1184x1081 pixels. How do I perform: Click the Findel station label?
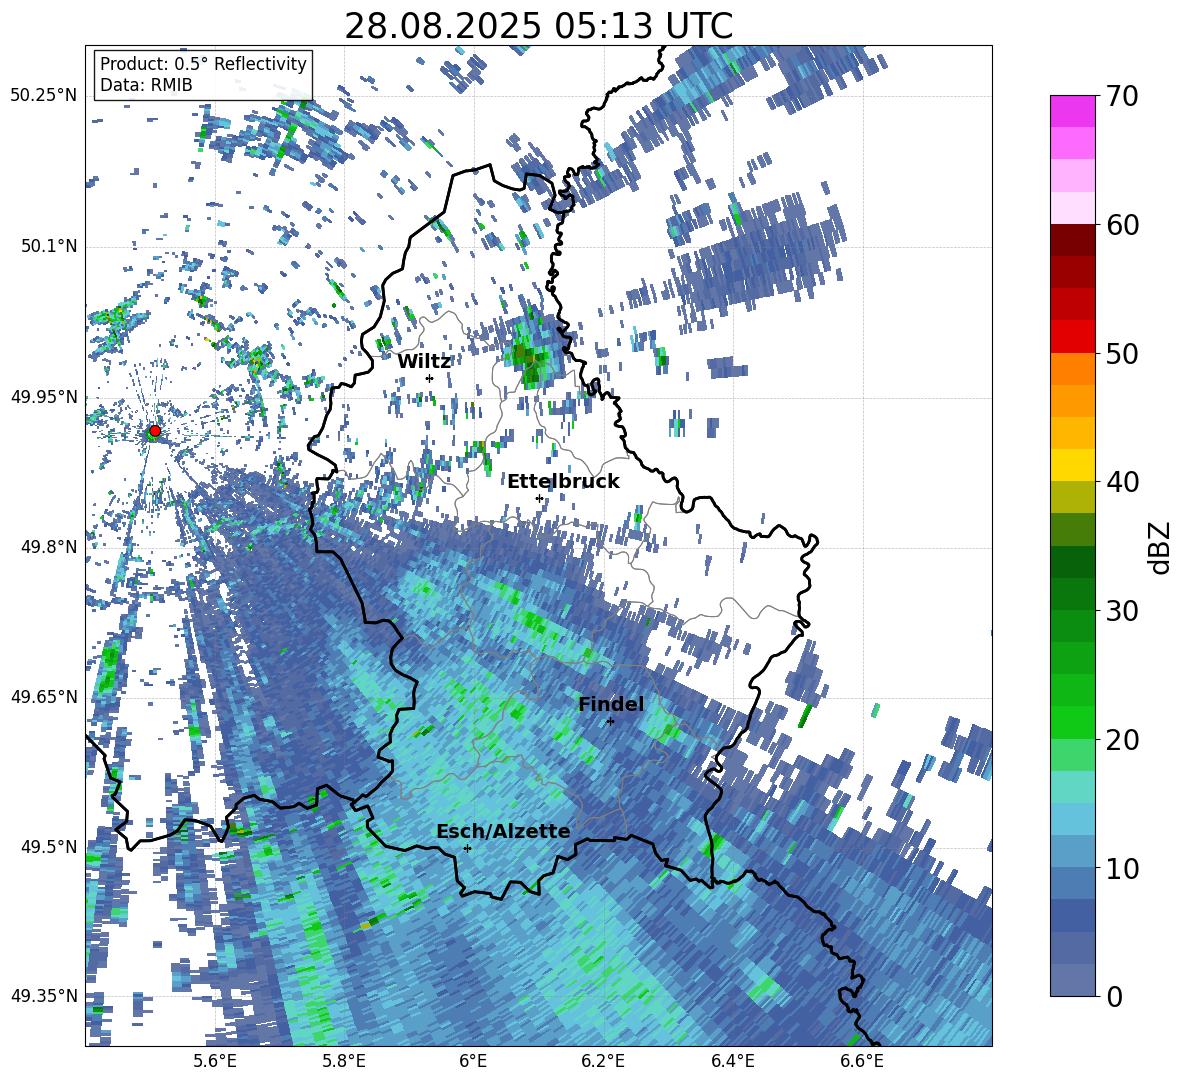[611, 704]
